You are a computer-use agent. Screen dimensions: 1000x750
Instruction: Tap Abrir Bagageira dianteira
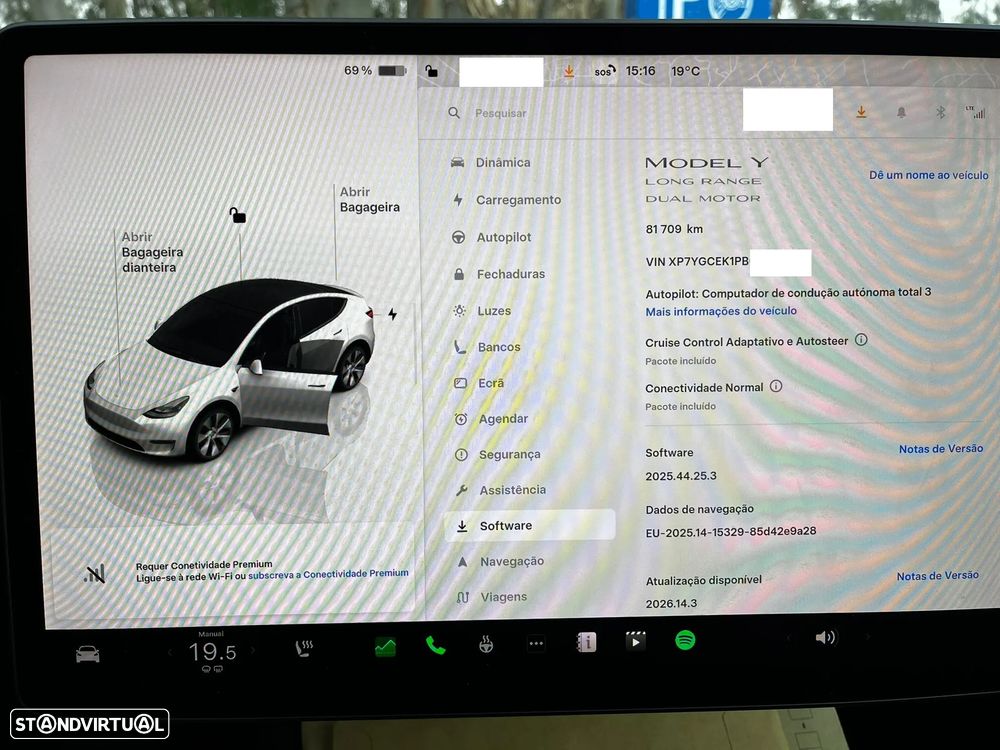(152, 252)
